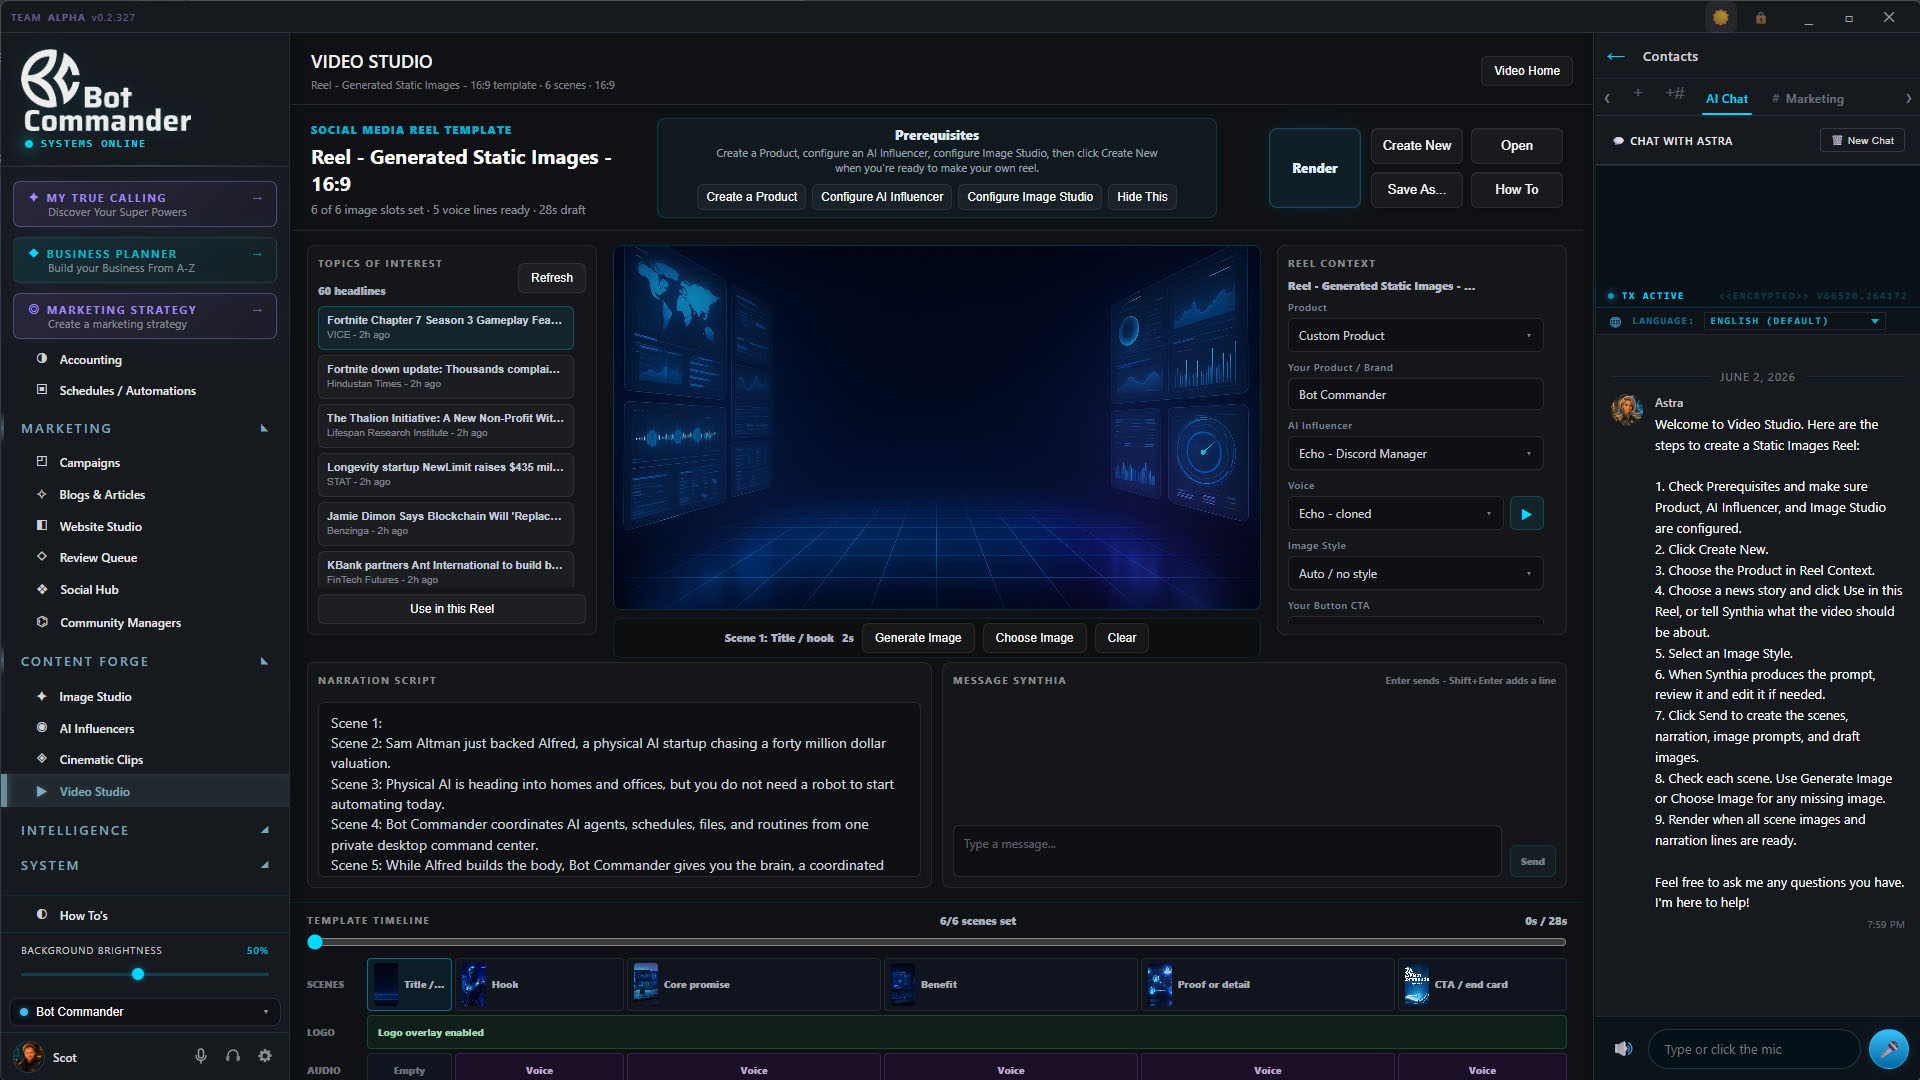Click the chat speaker volume icon
Screen dimensions: 1920x1080
1623,1049
